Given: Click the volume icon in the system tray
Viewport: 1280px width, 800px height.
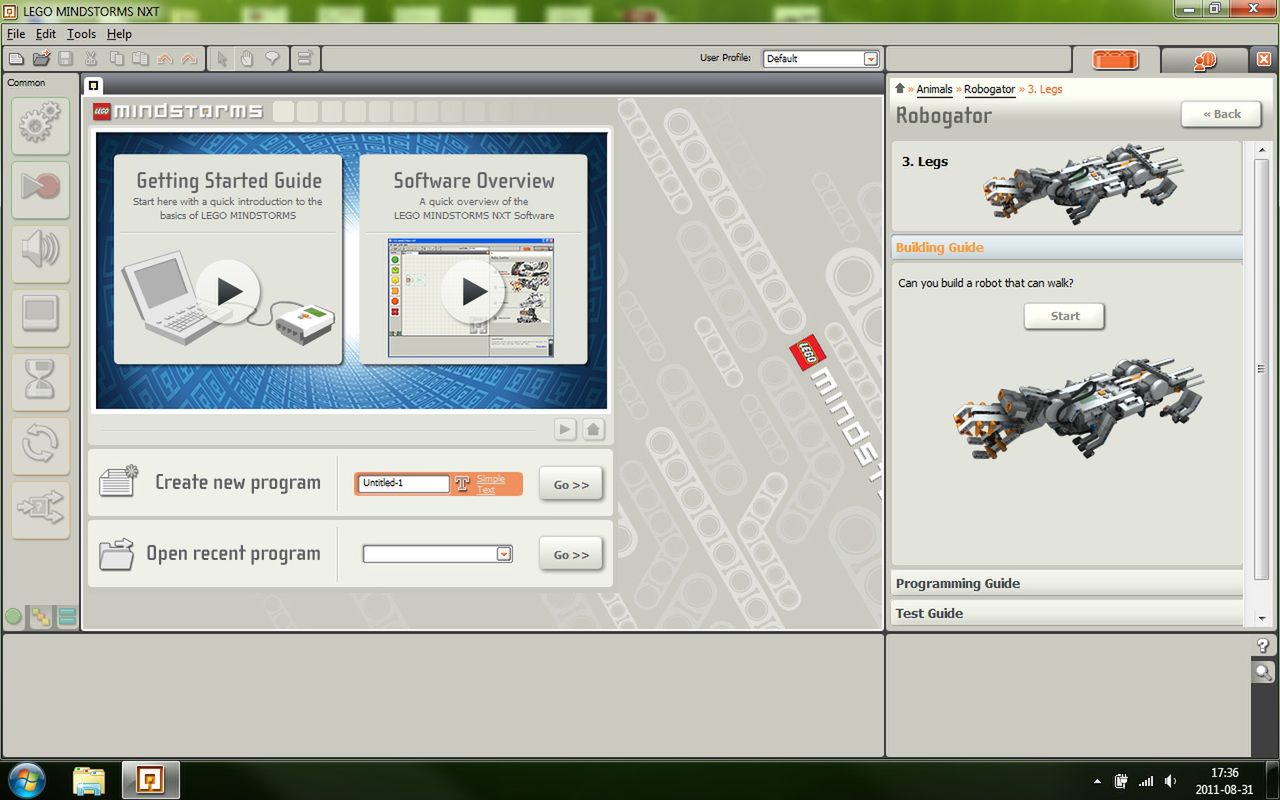Looking at the screenshot, I should click(x=1171, y=781).
